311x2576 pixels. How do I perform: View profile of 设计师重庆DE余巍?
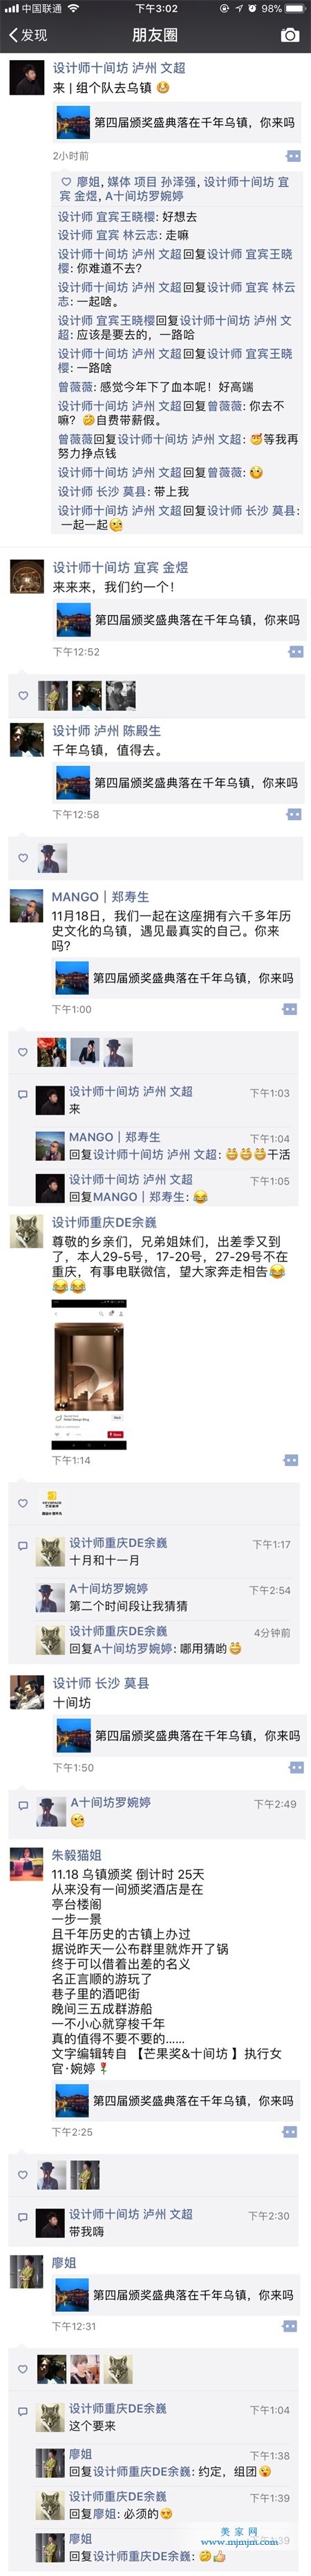click(x=104, y=1222)
